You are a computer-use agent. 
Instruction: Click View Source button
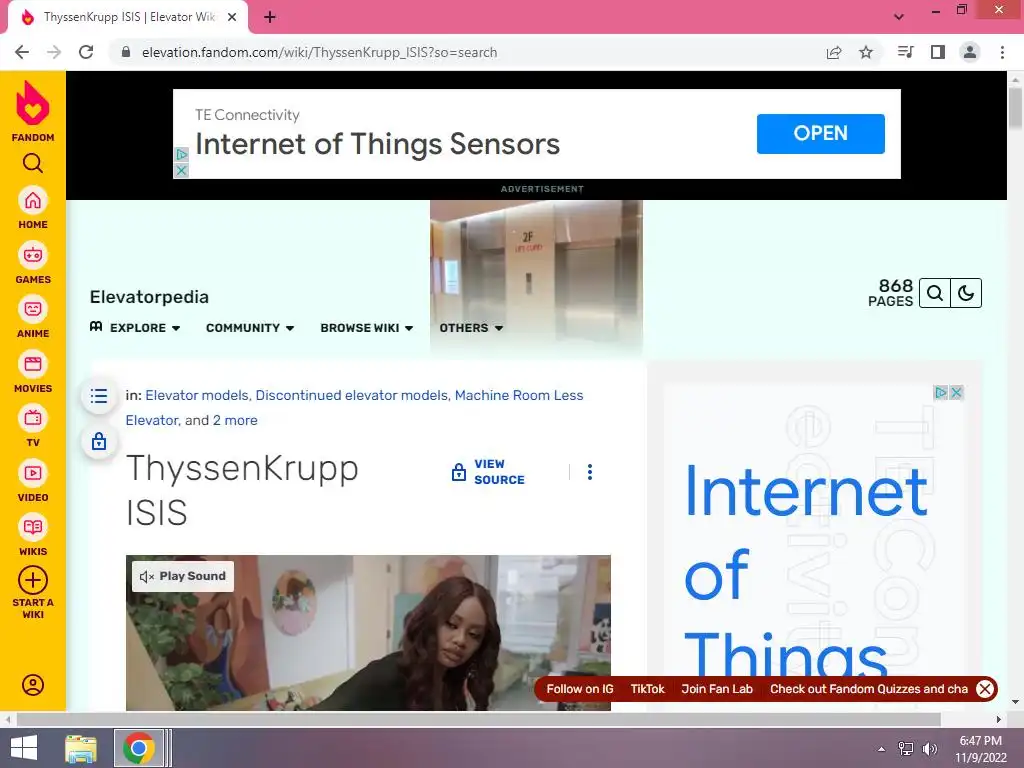point(488,472)
